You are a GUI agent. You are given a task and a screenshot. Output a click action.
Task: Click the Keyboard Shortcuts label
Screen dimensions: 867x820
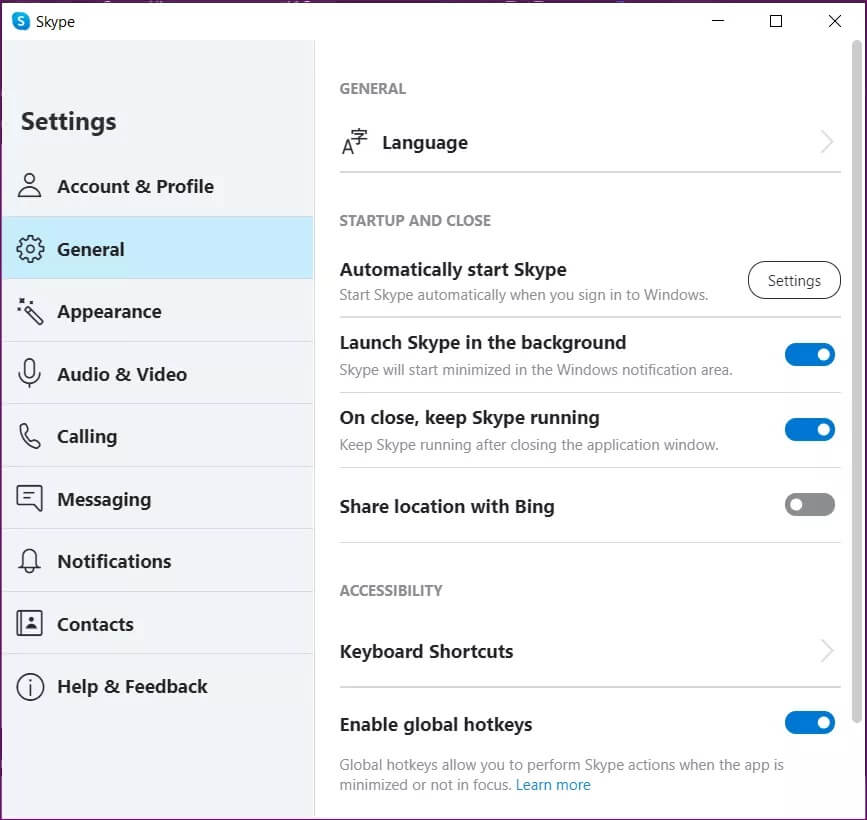coord(426,651)
